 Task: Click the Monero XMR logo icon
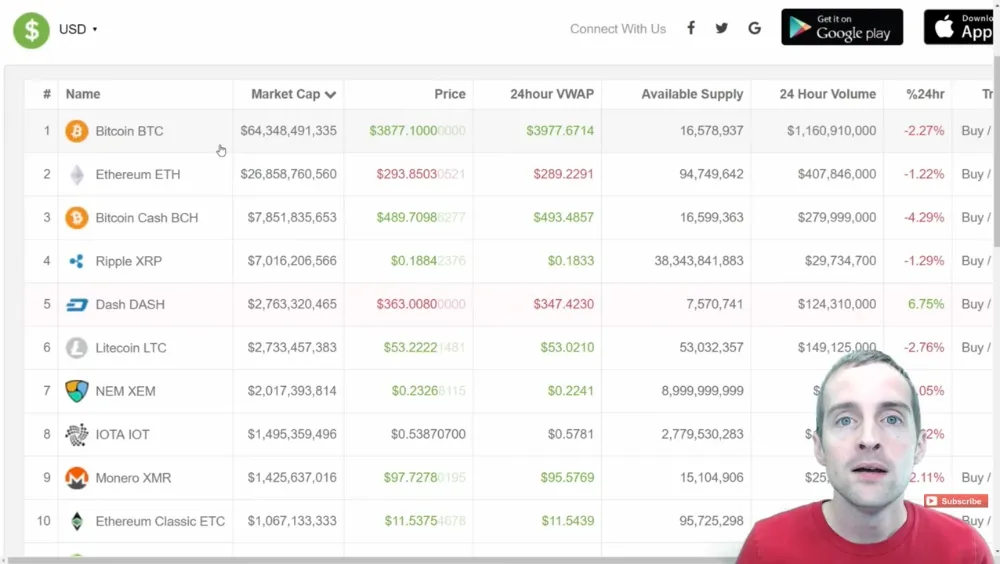click(x=77, y=478)
